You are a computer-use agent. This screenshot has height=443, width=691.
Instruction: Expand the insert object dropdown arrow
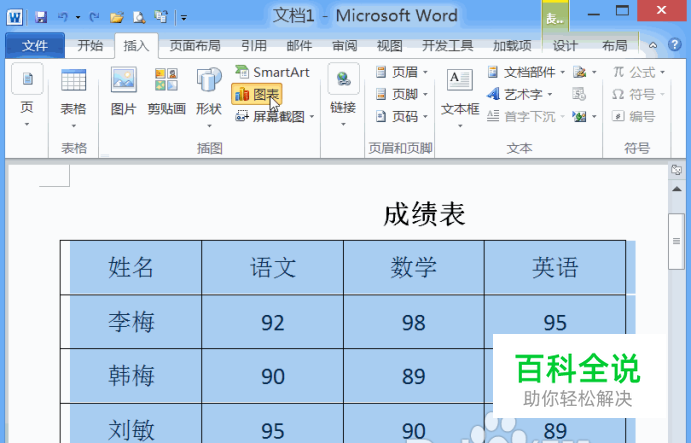(594, 117)
